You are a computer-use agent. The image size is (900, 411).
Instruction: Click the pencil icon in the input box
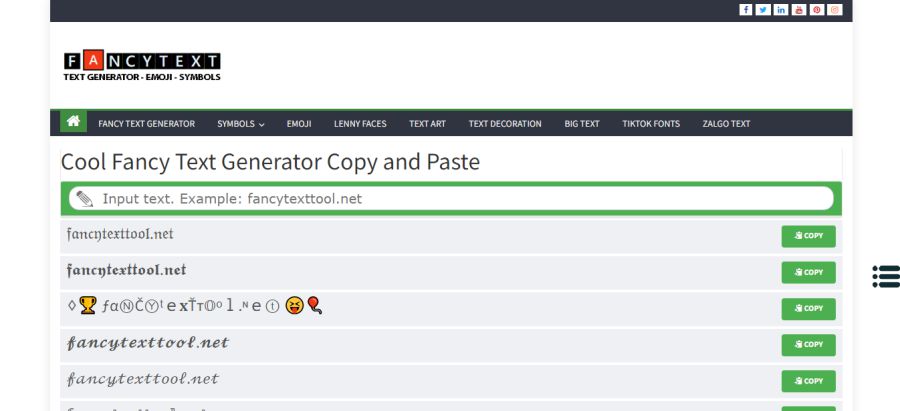click(x=85, y=199)
